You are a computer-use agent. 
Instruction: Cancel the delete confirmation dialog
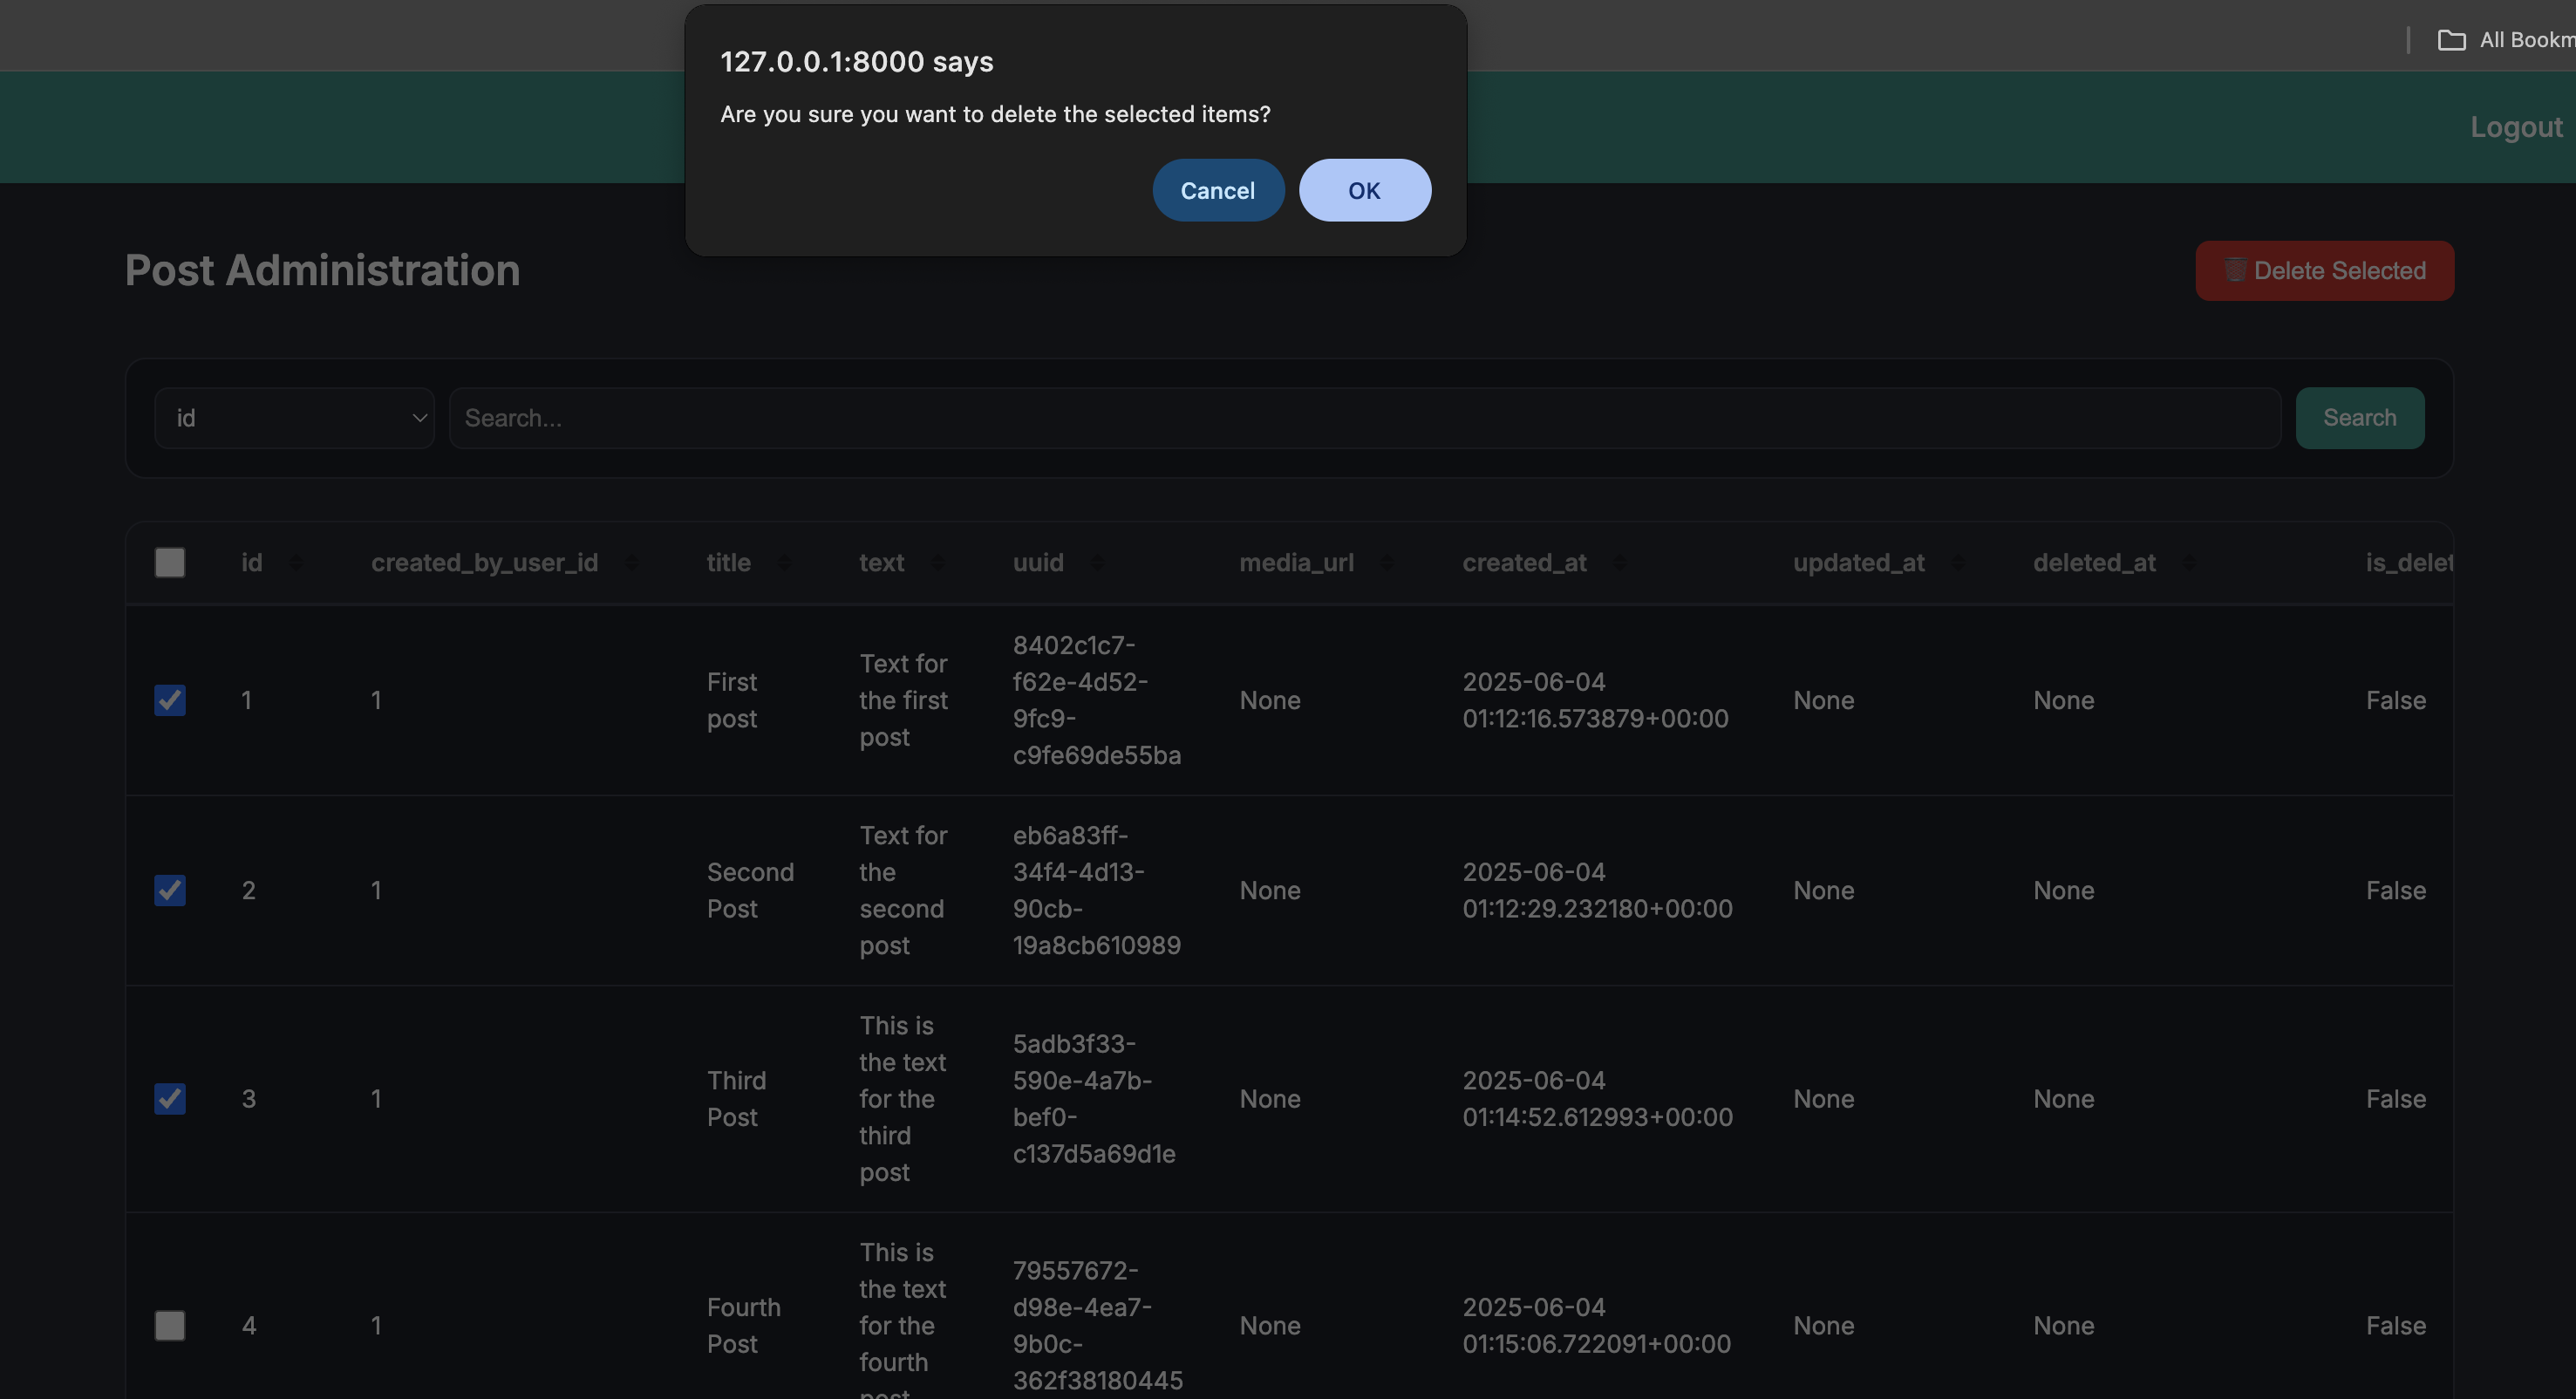point(1217,190)
